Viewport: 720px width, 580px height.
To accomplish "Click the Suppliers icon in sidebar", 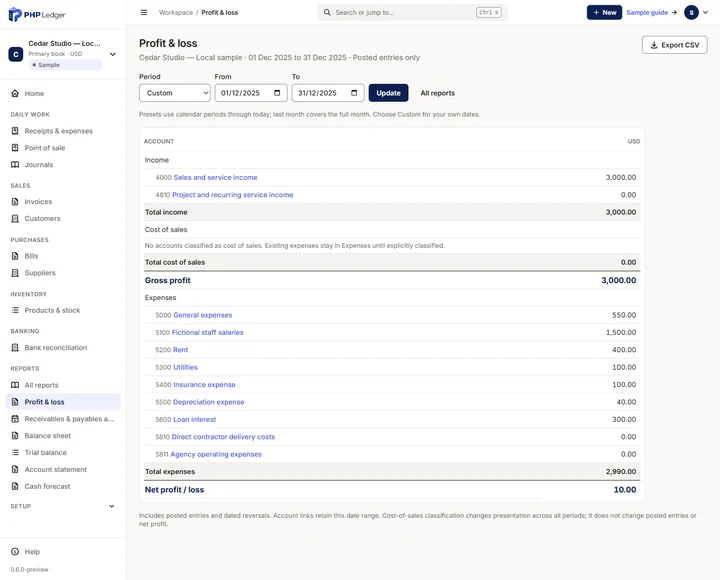I will tap(15, 273).
